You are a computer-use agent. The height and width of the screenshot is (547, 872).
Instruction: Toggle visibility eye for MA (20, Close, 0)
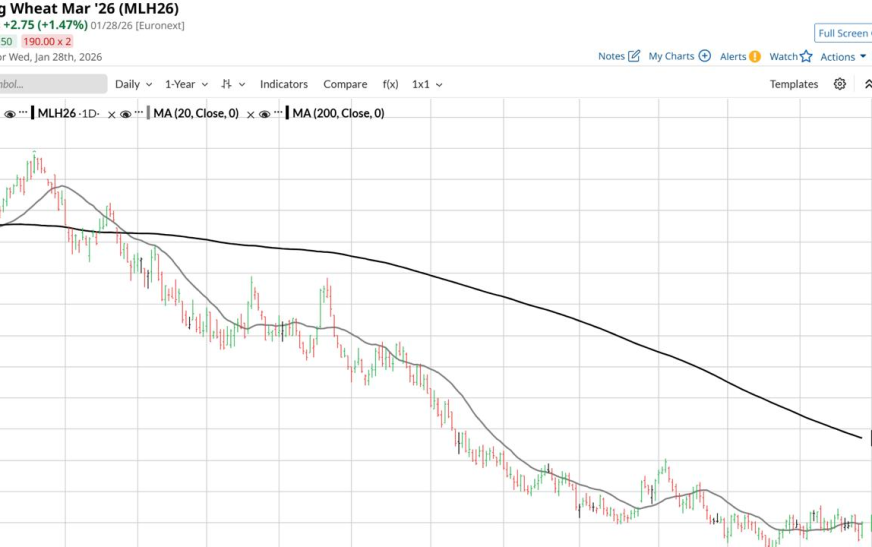click(126, 114)
